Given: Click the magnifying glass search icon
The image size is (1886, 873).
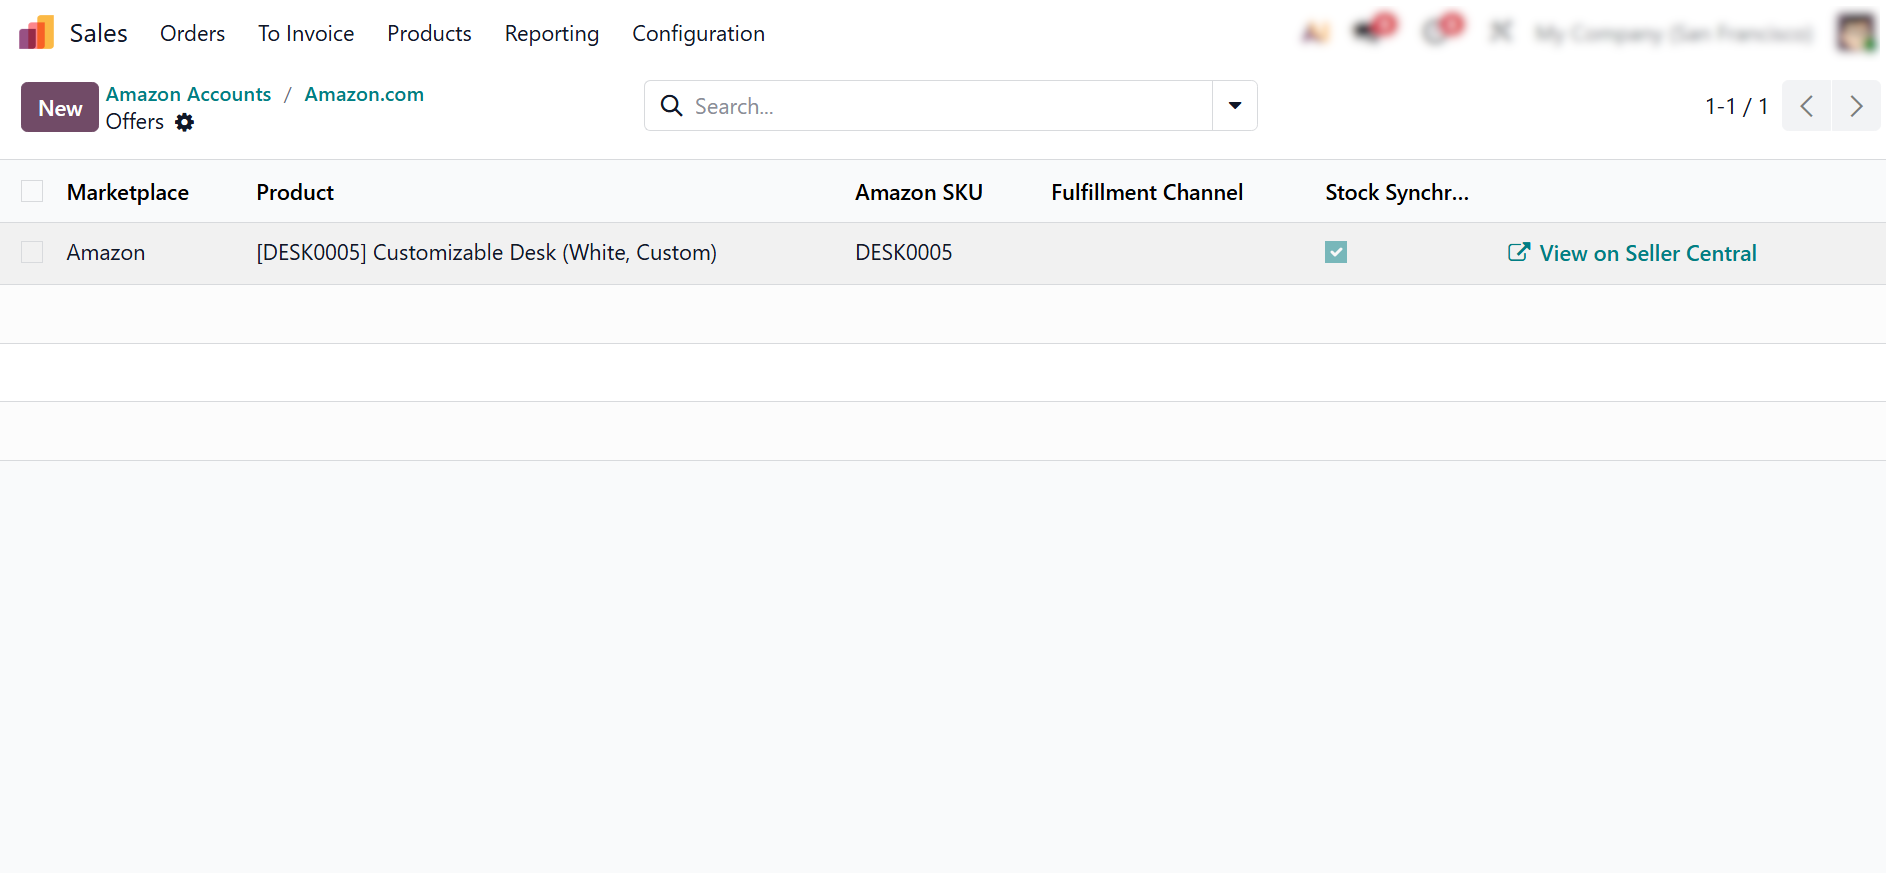Looking at the screenshot, I should coord(672,106).
